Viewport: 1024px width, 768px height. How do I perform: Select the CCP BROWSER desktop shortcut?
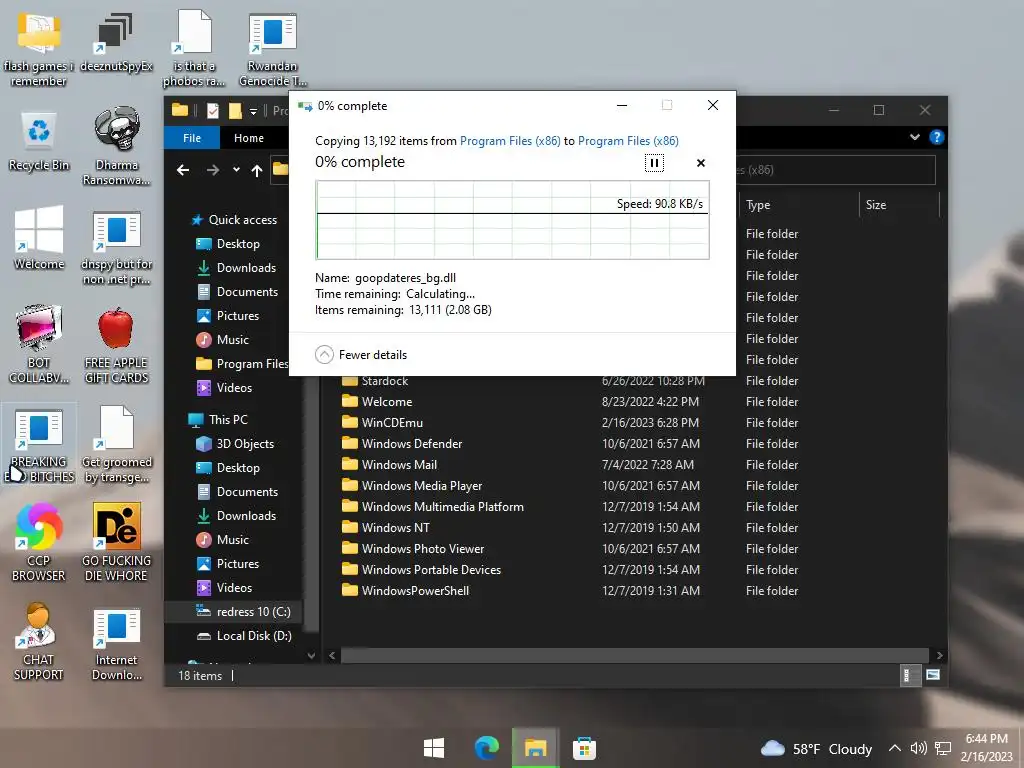click(x=39, y=542)
